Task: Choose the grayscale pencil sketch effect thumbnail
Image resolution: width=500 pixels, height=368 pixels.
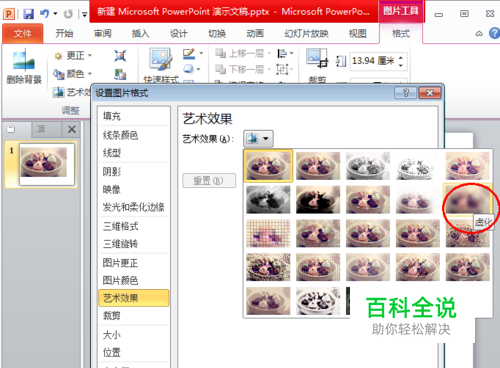Action: 368,166
